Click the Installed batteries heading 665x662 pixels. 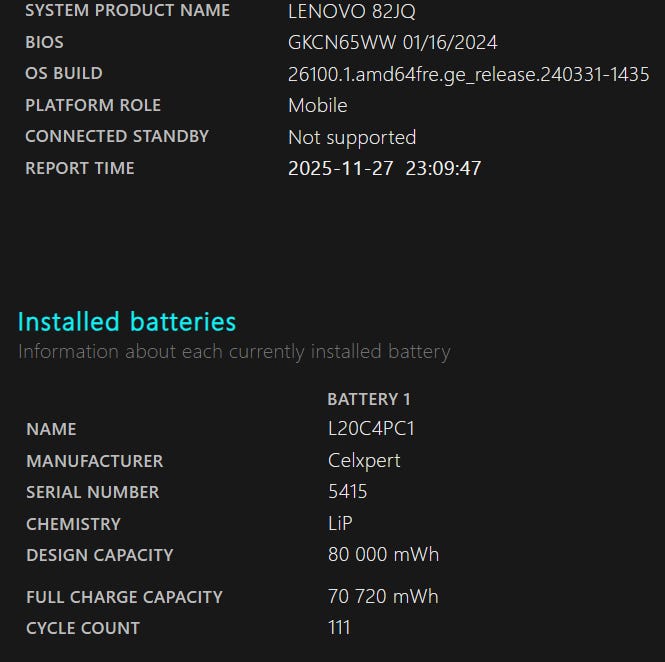(x=127, y=322)
